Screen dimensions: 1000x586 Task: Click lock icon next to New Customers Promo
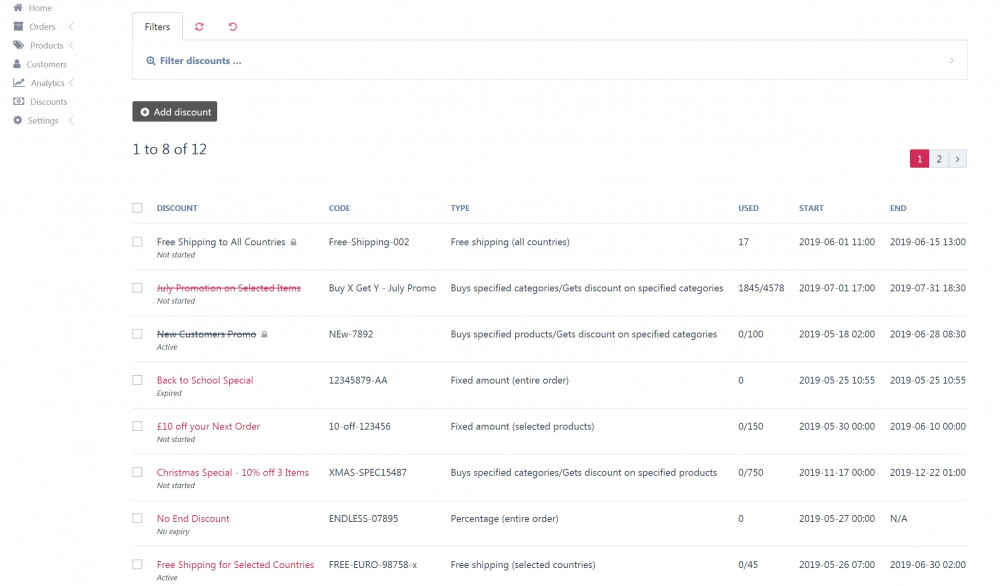point(264,334)
